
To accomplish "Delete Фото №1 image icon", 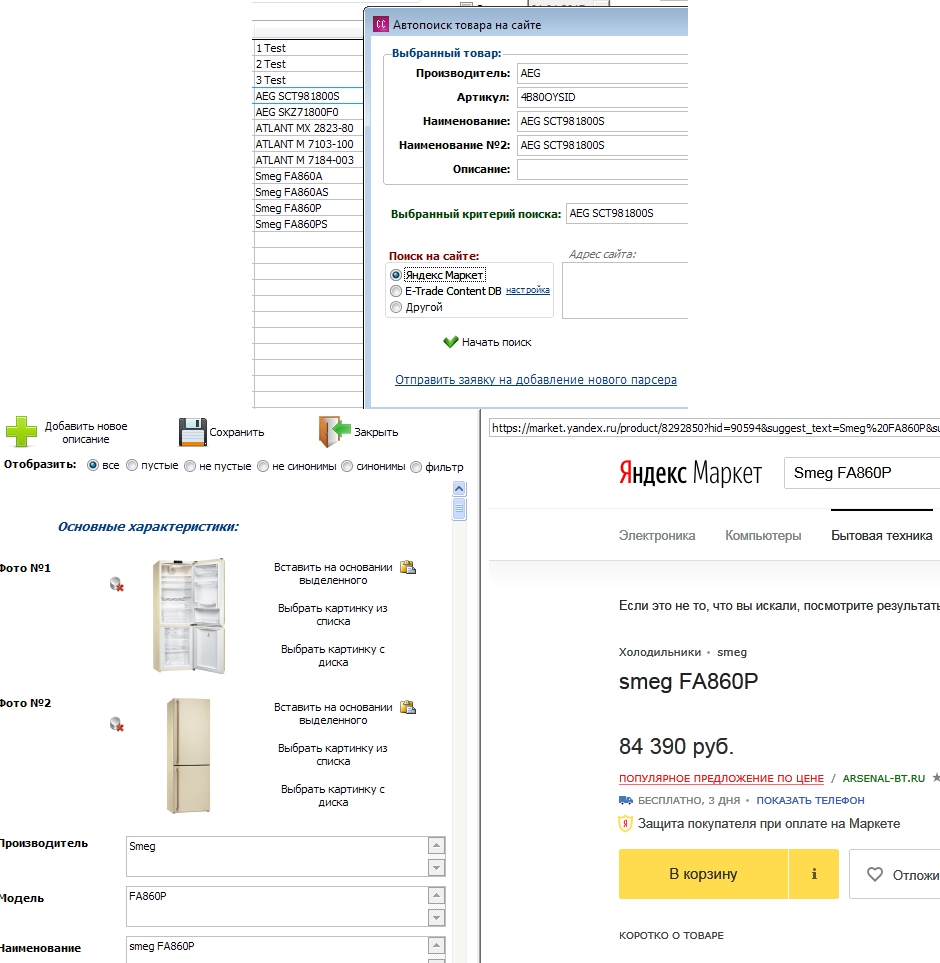I will pos(117,584).
